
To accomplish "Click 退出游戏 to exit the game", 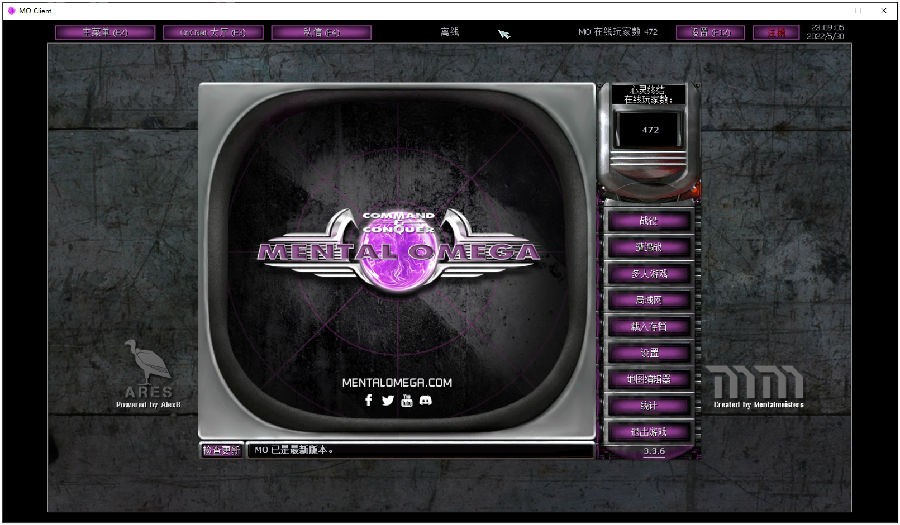I will click(649, 432).
